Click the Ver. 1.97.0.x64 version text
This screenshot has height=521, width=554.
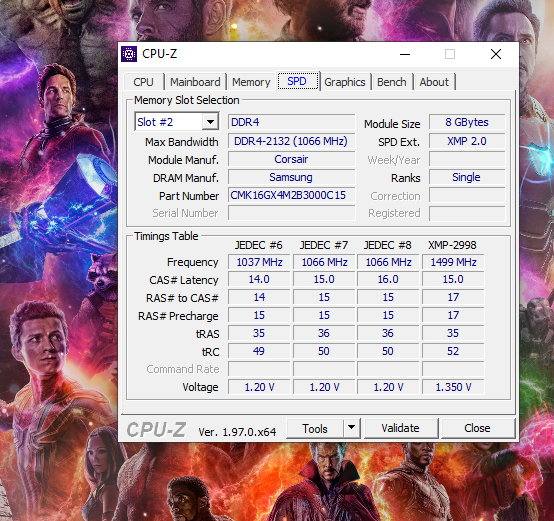(237, 432)
